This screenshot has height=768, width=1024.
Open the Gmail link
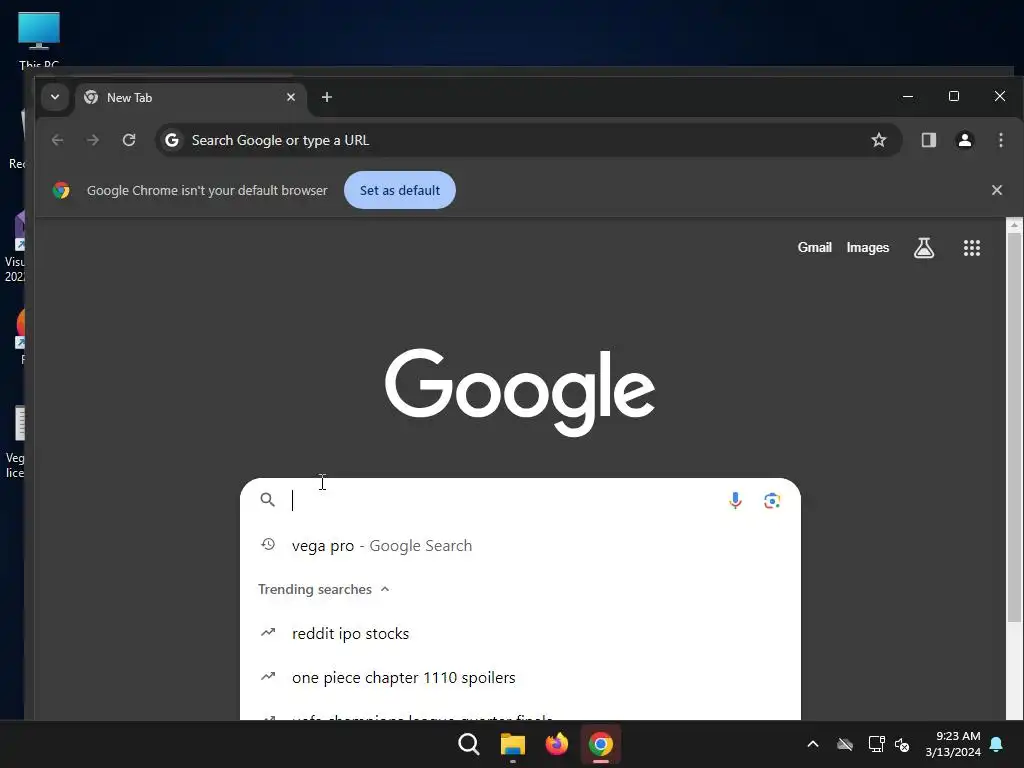tap(814, 248)
